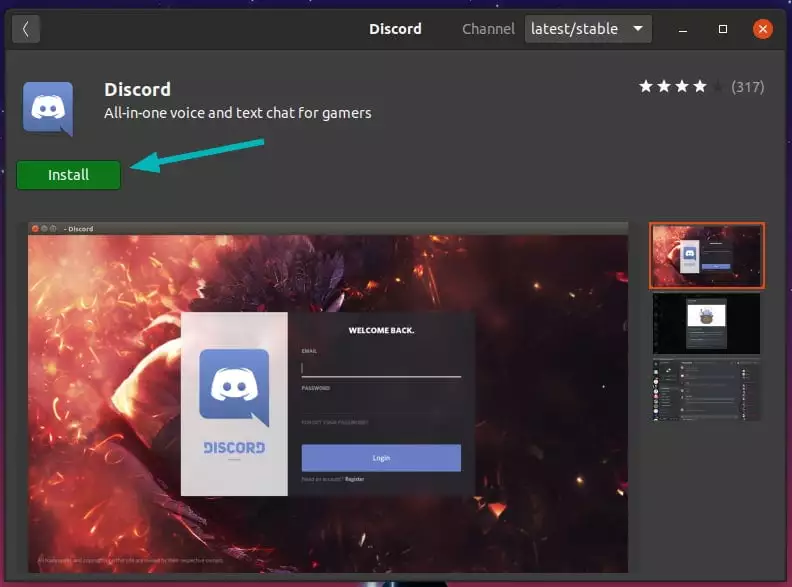Select the first login screenshot thumbnail
Screen dimensions: 792x587
point(707,256)
